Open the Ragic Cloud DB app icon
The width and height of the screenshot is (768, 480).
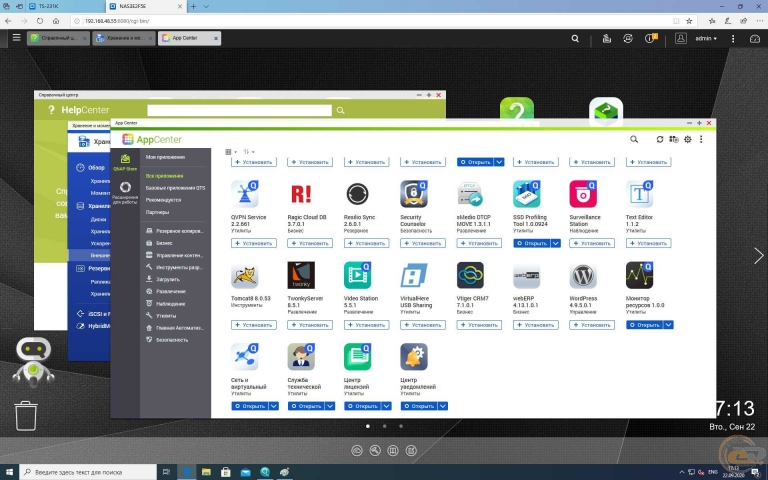click(x=301, y=194)
